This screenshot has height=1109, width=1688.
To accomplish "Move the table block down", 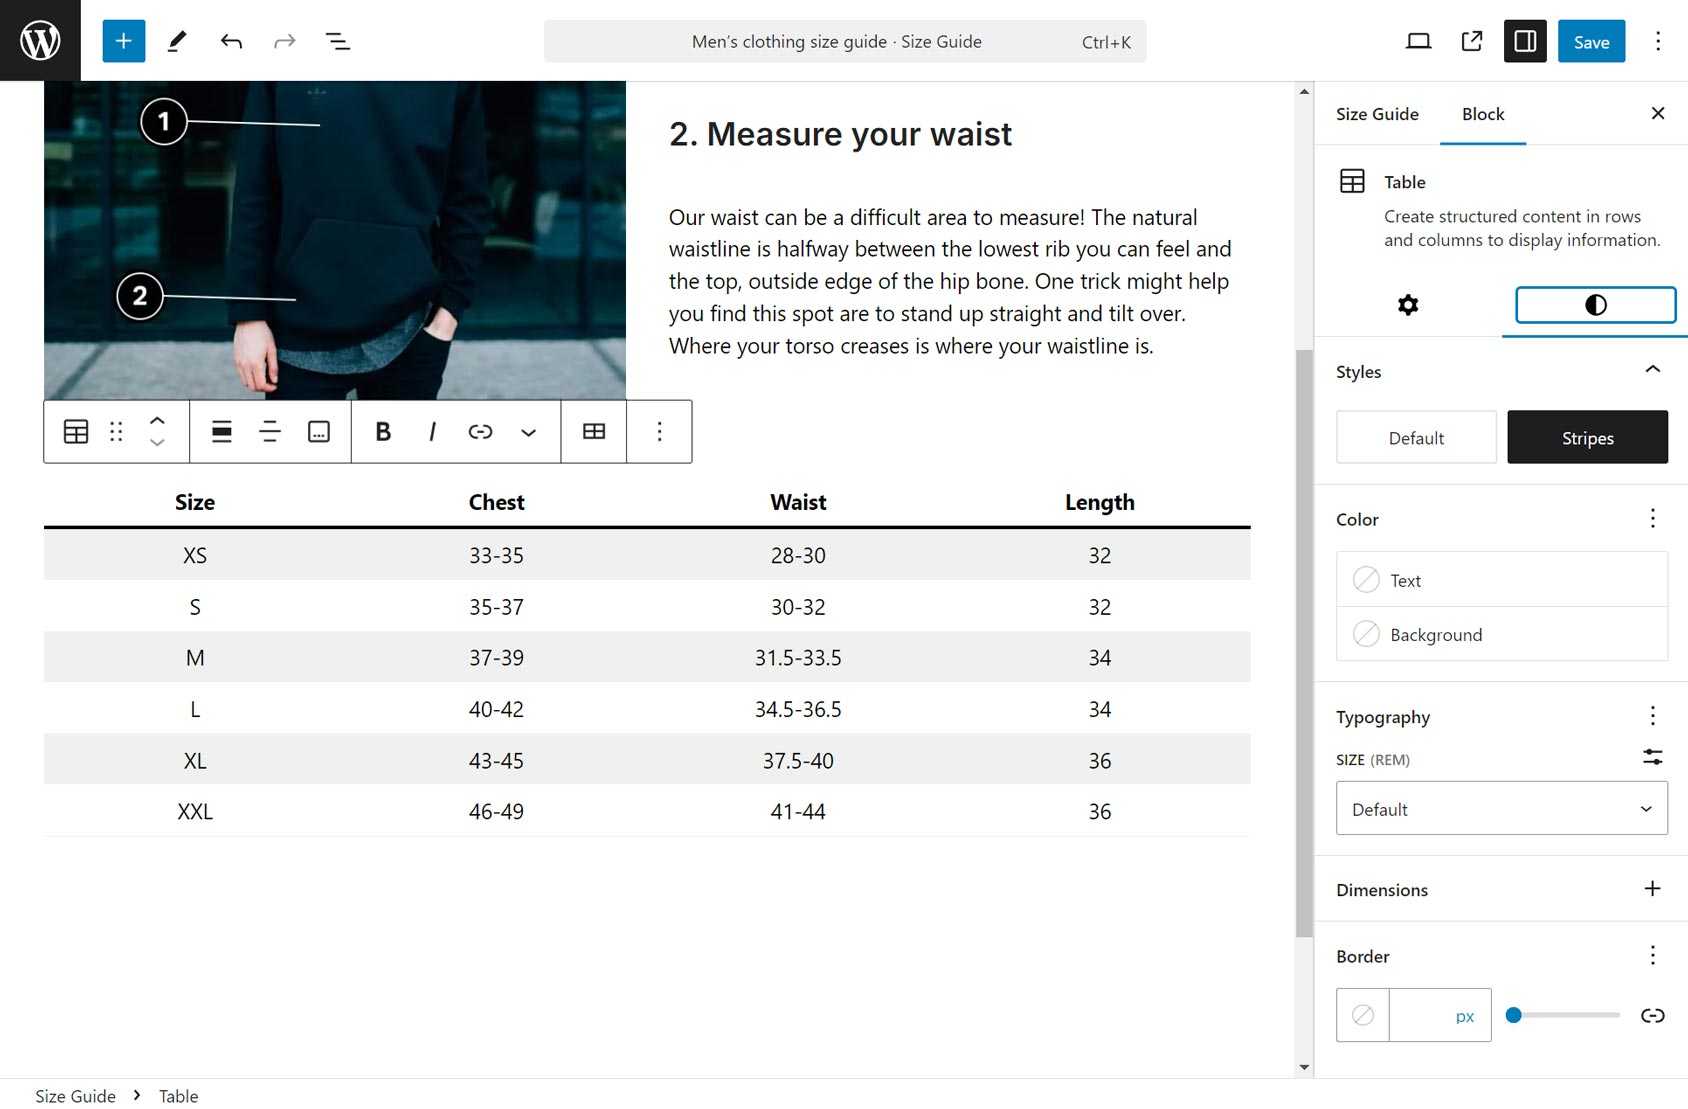I will click(x=157, y=443).
